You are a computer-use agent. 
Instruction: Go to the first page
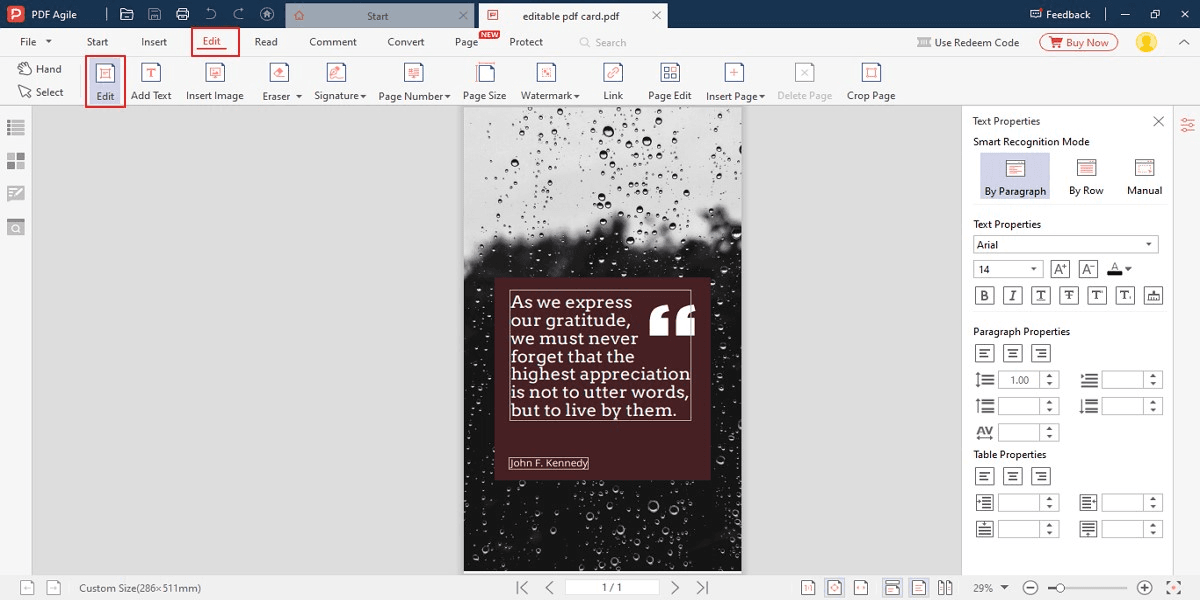[x=522, y=588]
